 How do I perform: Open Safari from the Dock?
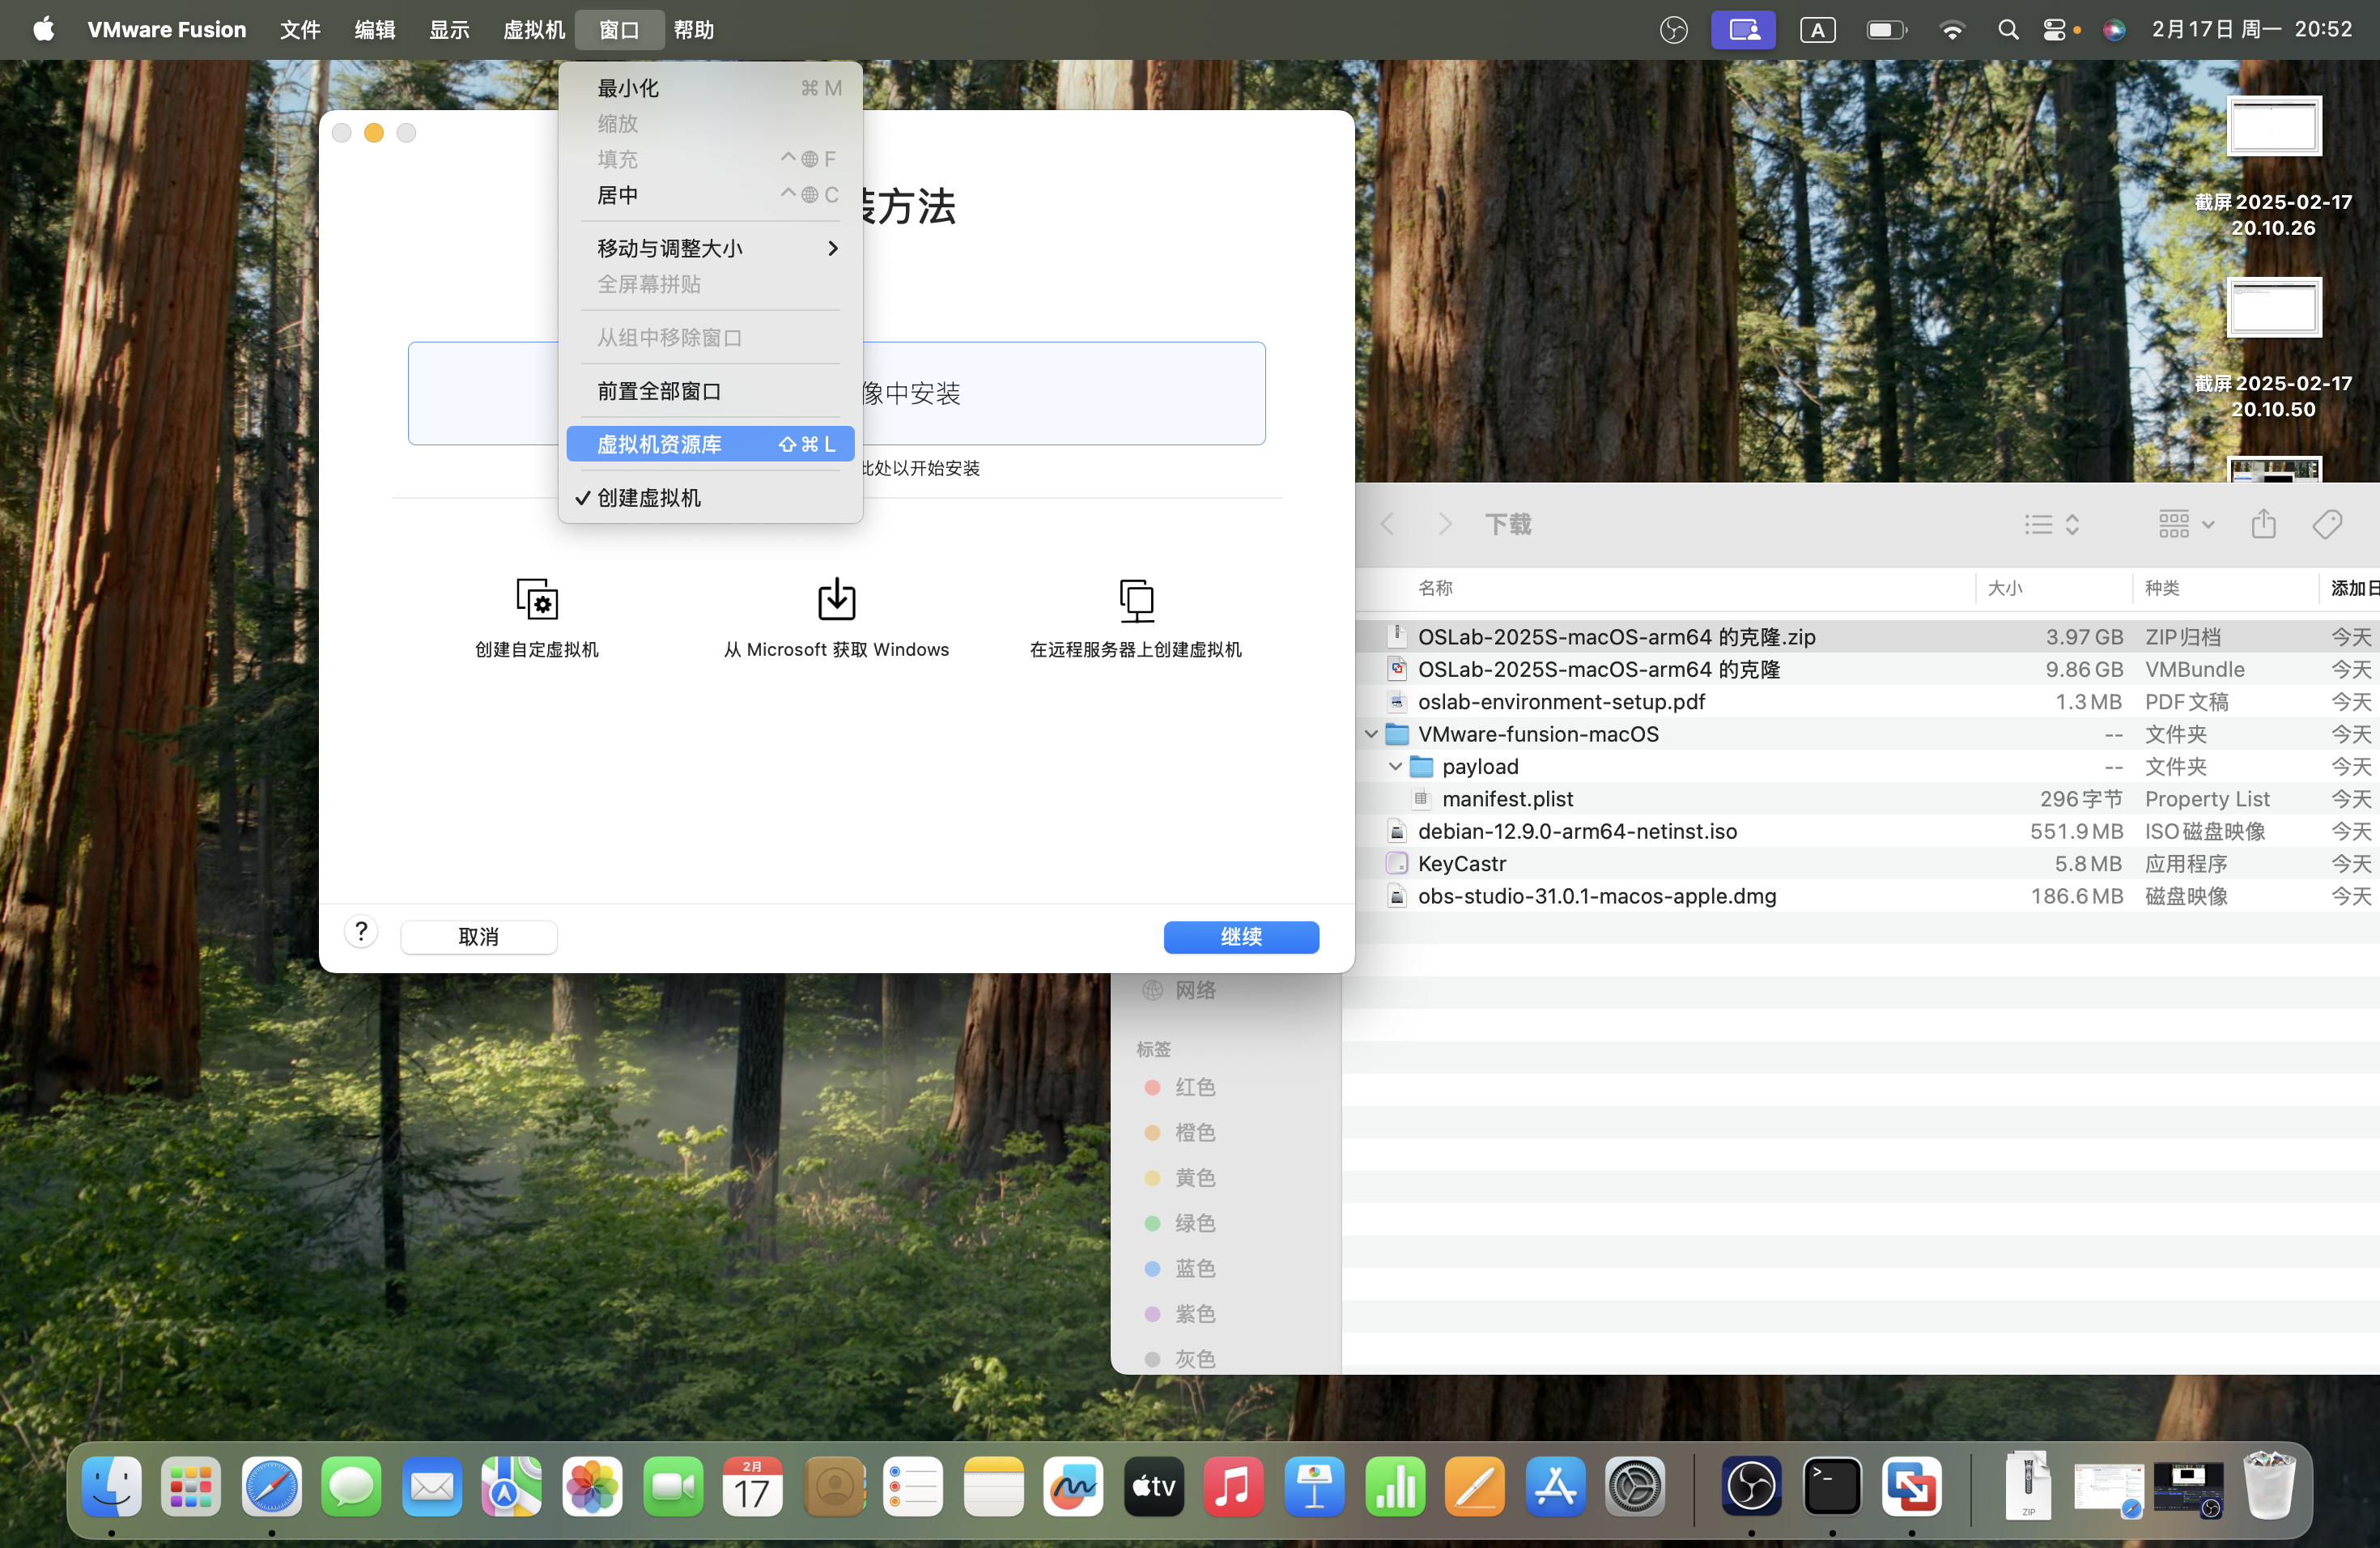point(271,1487)
